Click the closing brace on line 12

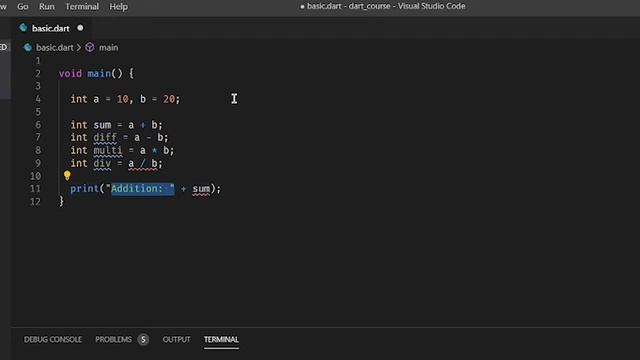tap(62, 201)
